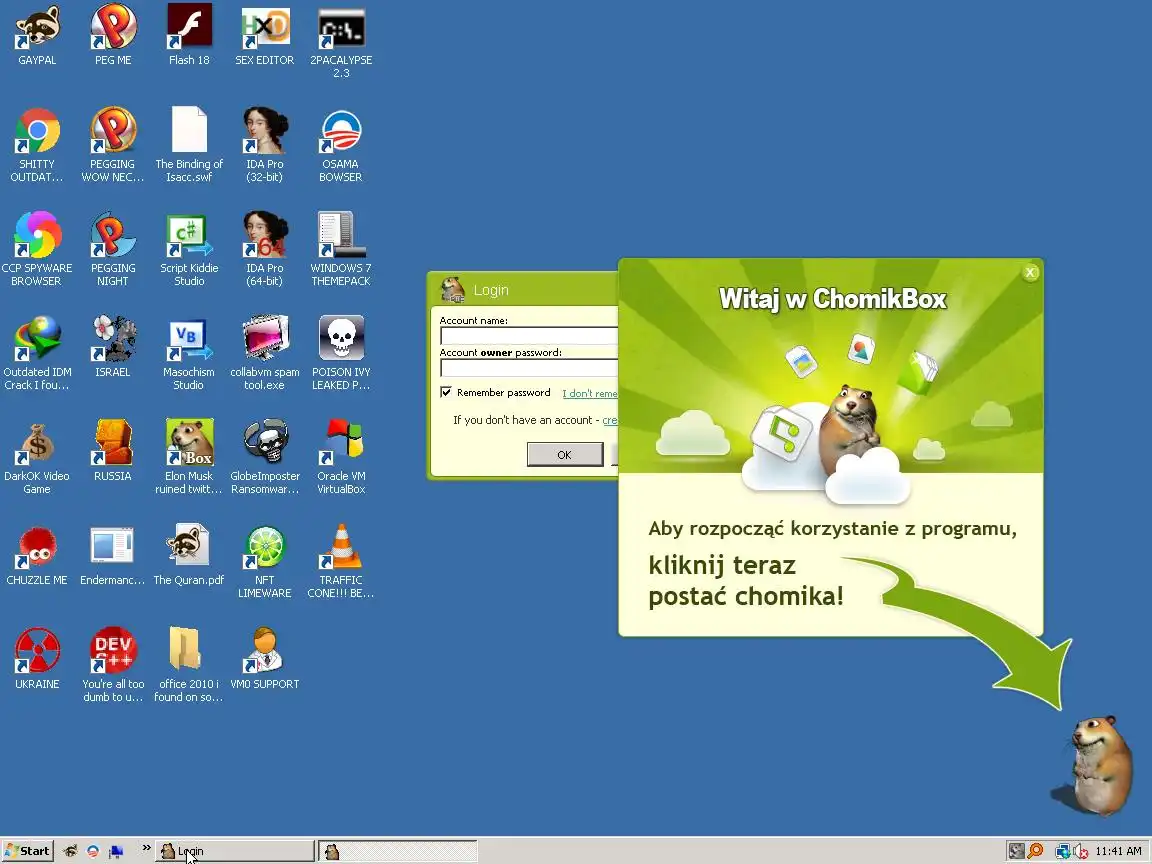This screenshot has width=1152, height=864.
Task: Open the NFT LIMEWARE shortcut
Action: 264,561
